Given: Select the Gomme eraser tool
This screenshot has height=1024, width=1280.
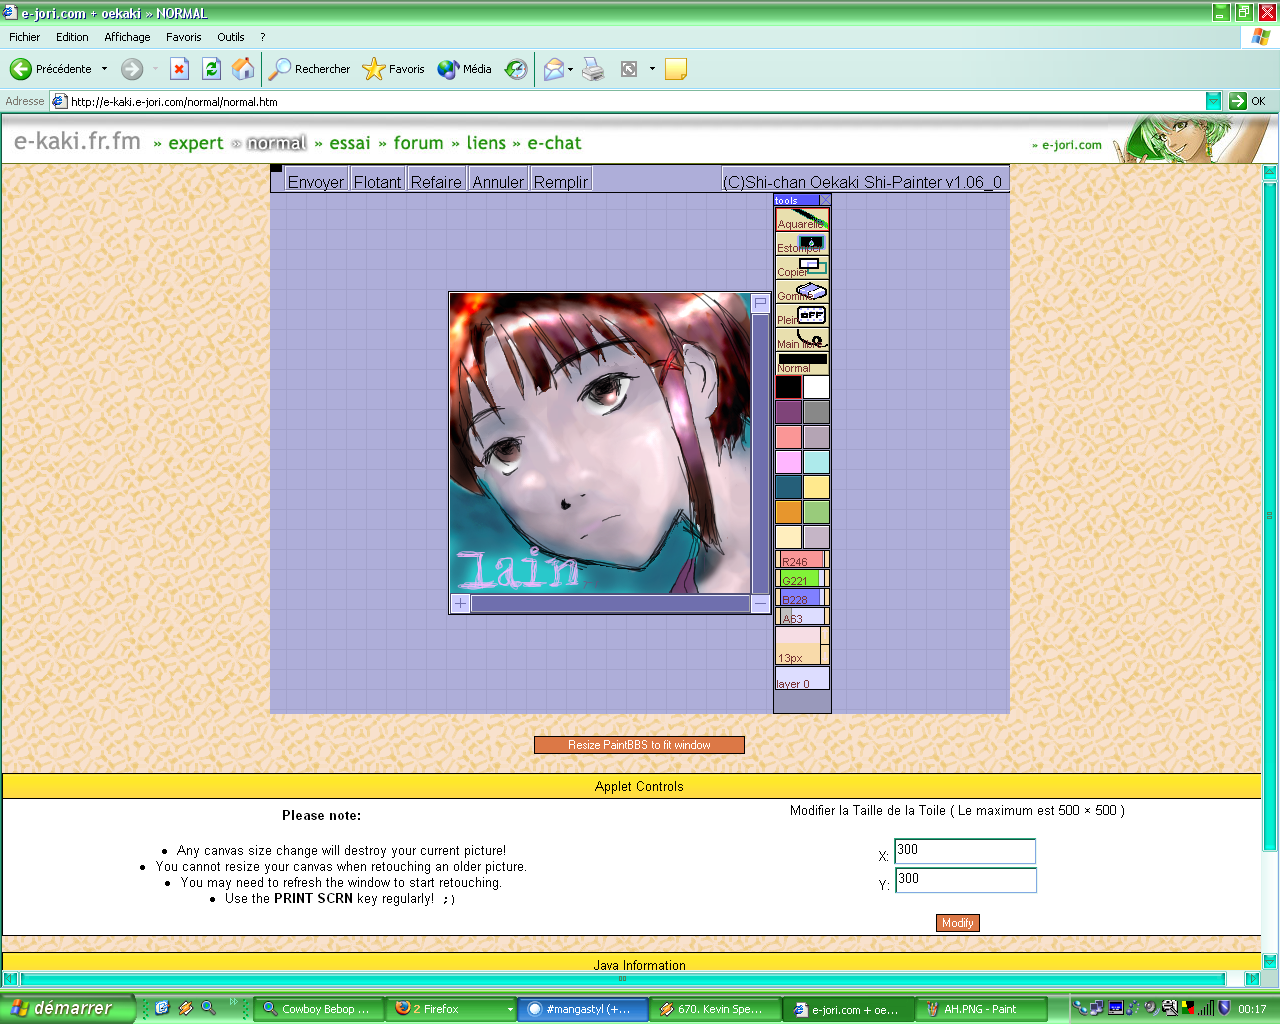Looking at the screenshot, I should pyautogui.click(x=802, y=291).
